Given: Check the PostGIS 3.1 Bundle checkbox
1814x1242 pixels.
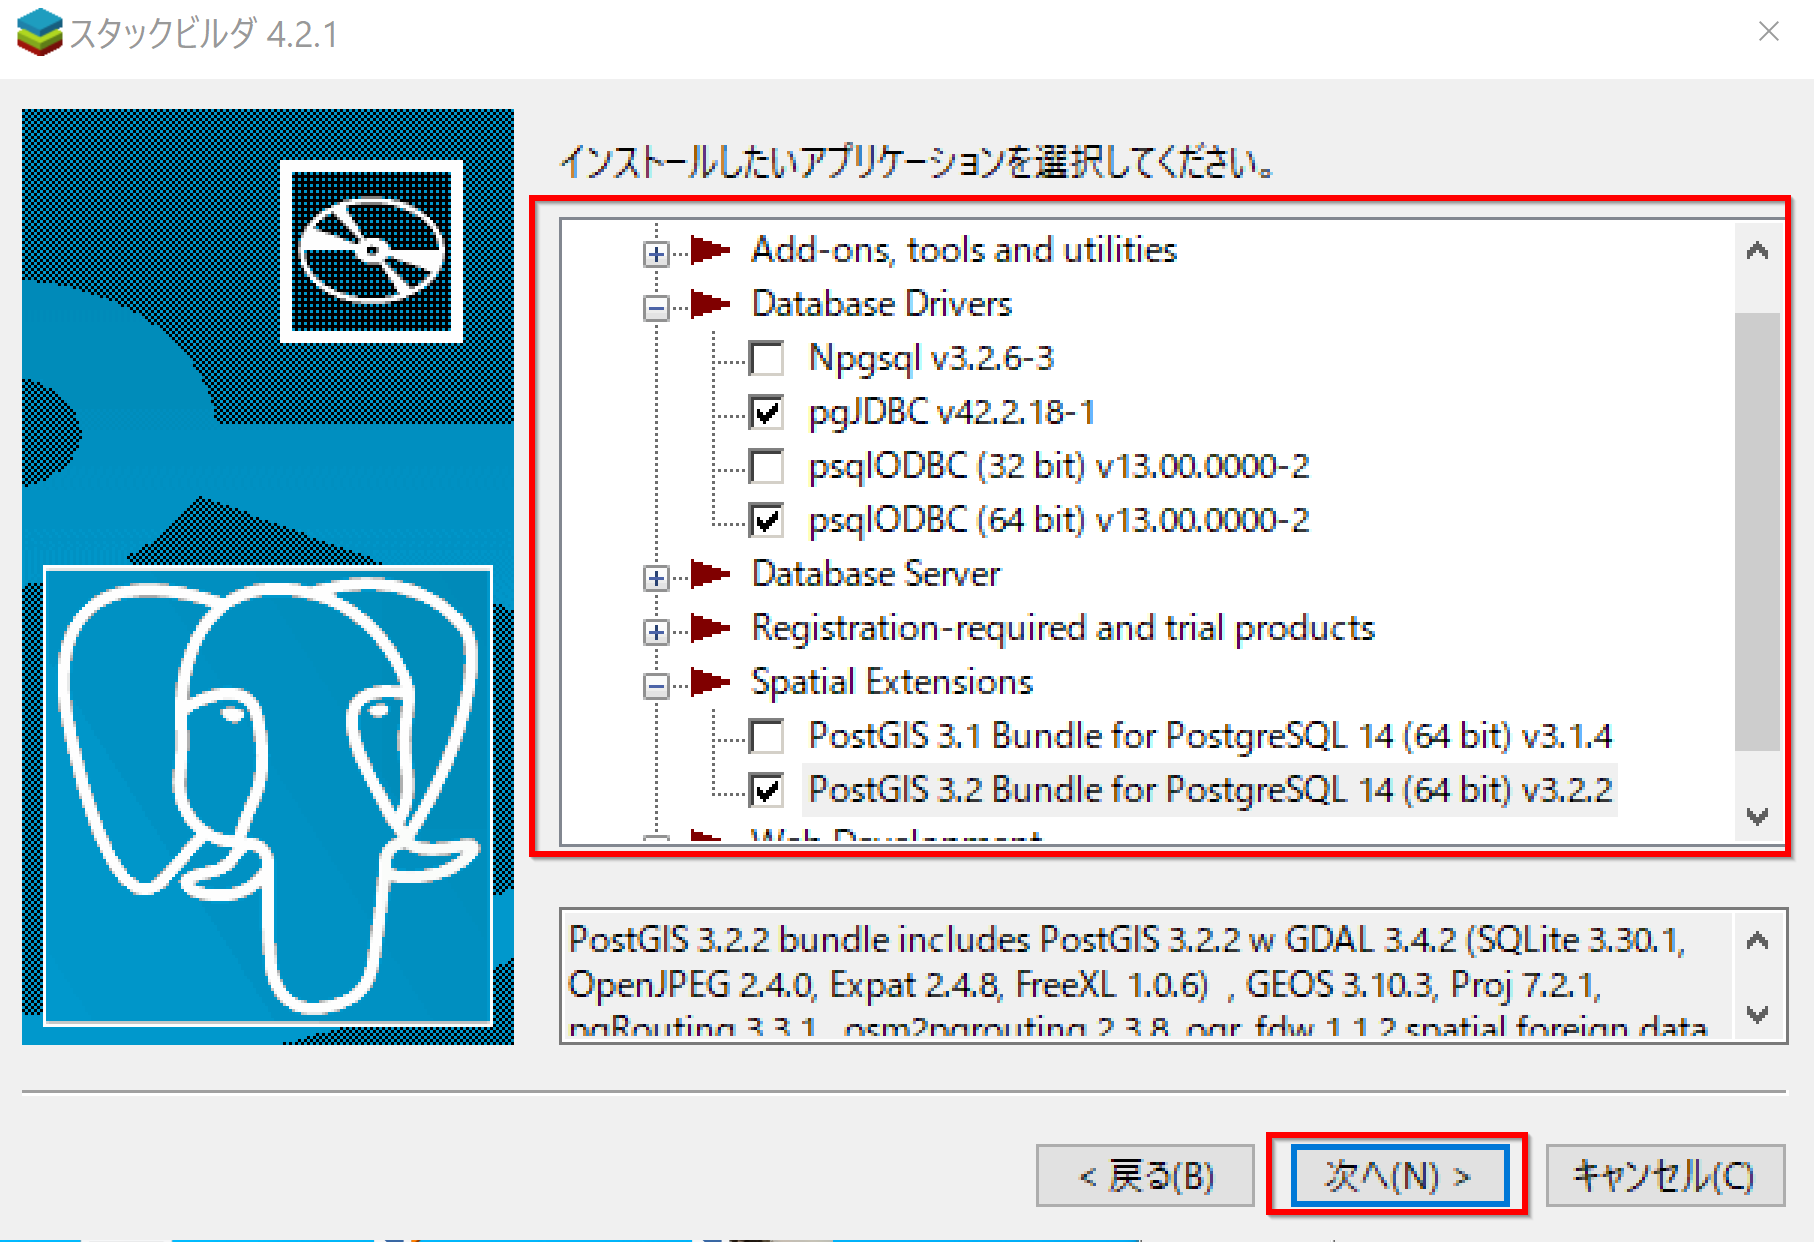Looking at the screenshot, I should pyautogui.click(x=767, y=736).
